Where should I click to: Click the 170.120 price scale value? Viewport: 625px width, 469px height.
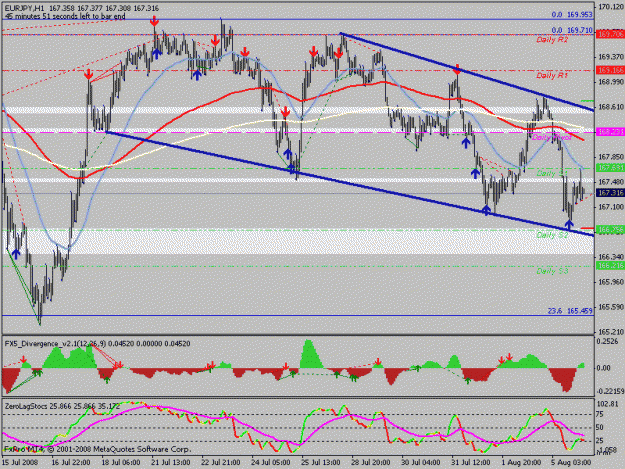coord(611,7)
